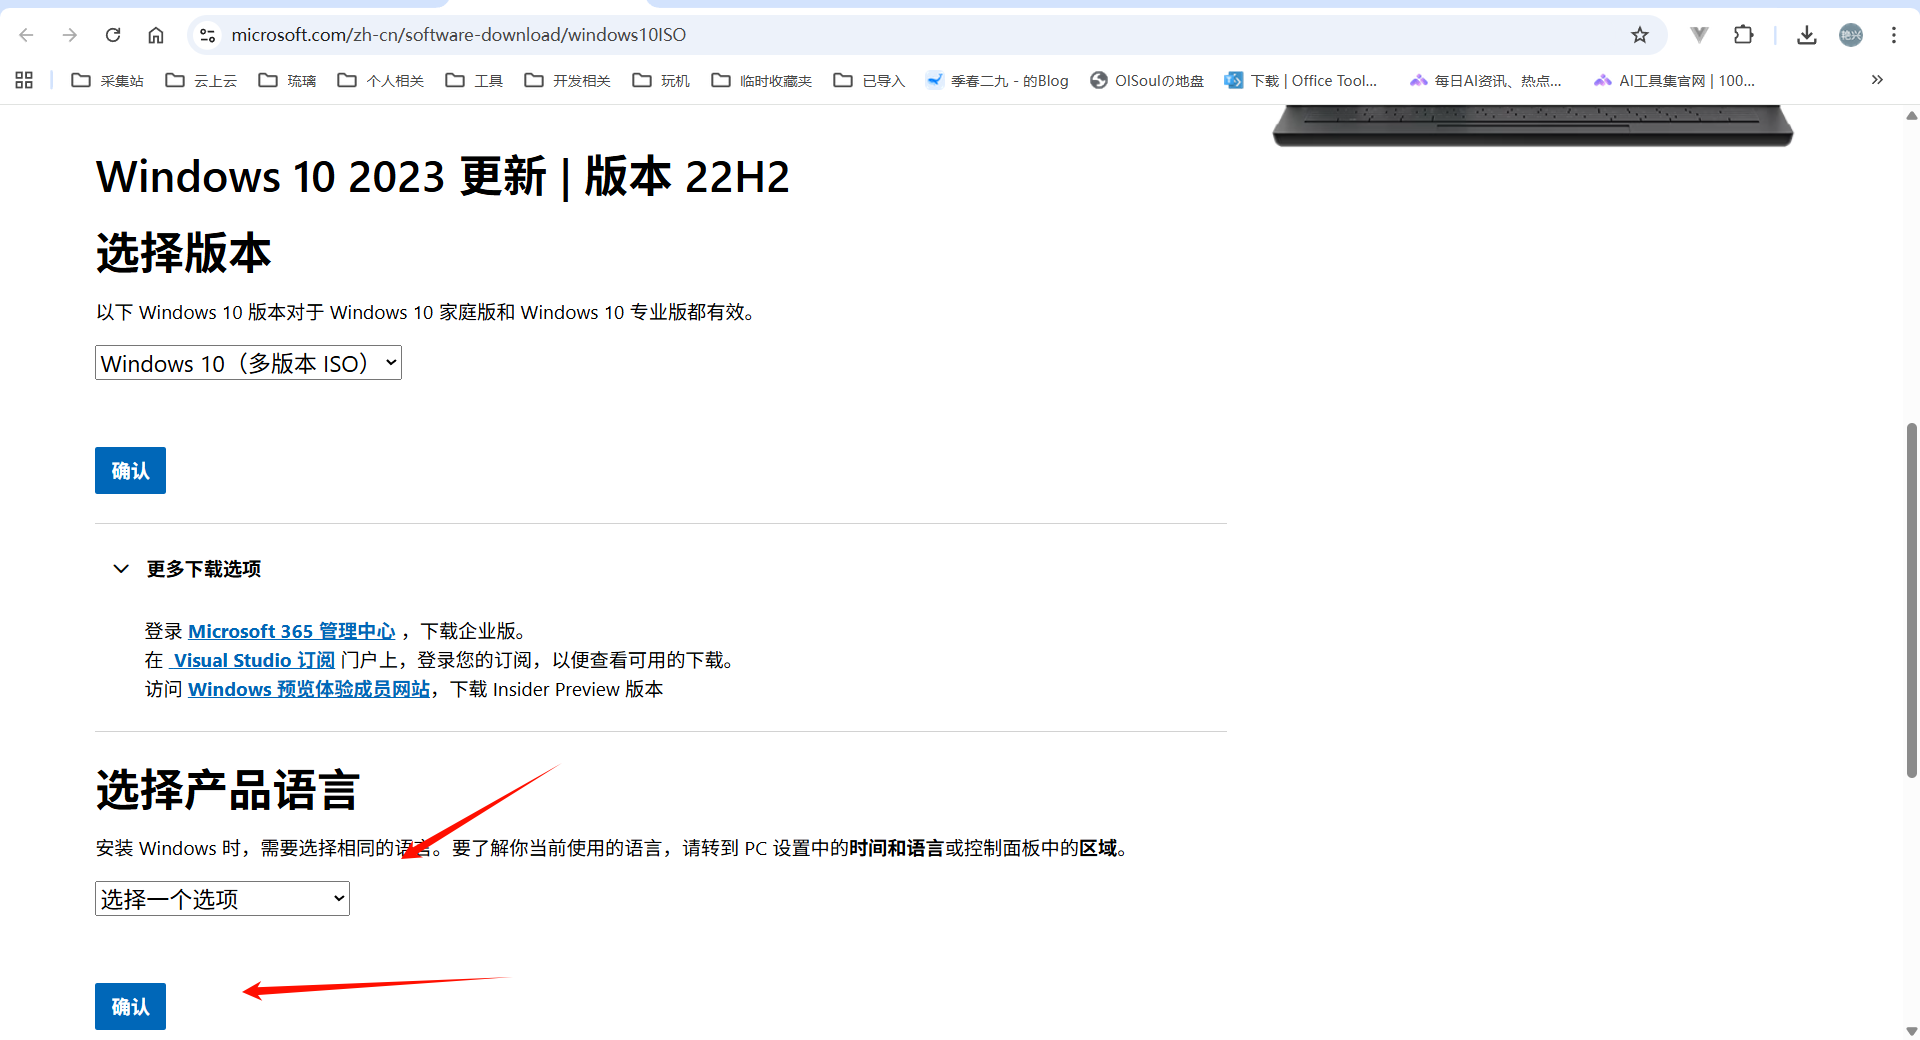1920x1040 pixels.
Task: Click the browser reload icon
Action: click(113, 35)
